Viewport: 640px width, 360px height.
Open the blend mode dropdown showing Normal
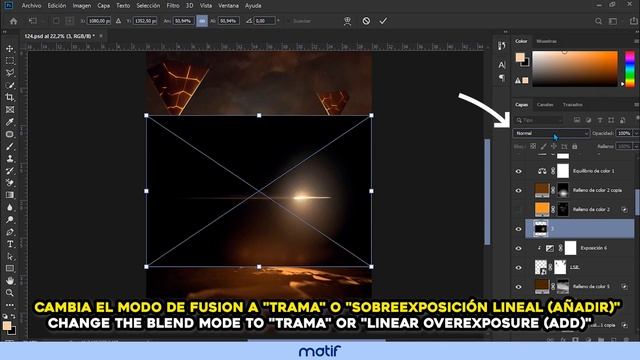coord(551,133)
